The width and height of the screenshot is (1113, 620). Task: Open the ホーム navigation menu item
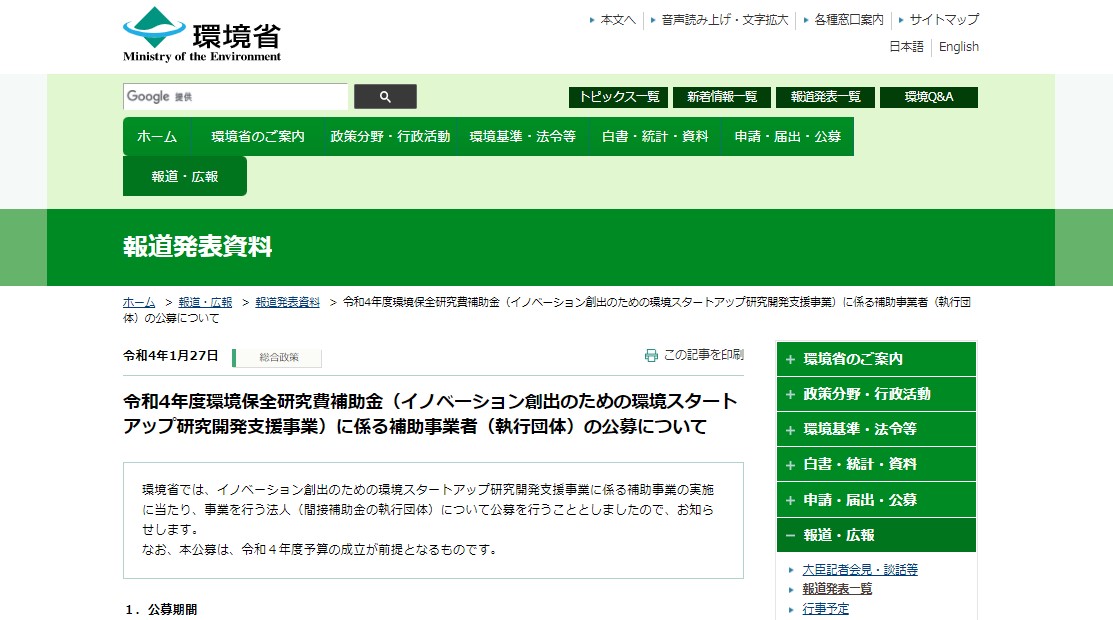click(x=157, y=137)
